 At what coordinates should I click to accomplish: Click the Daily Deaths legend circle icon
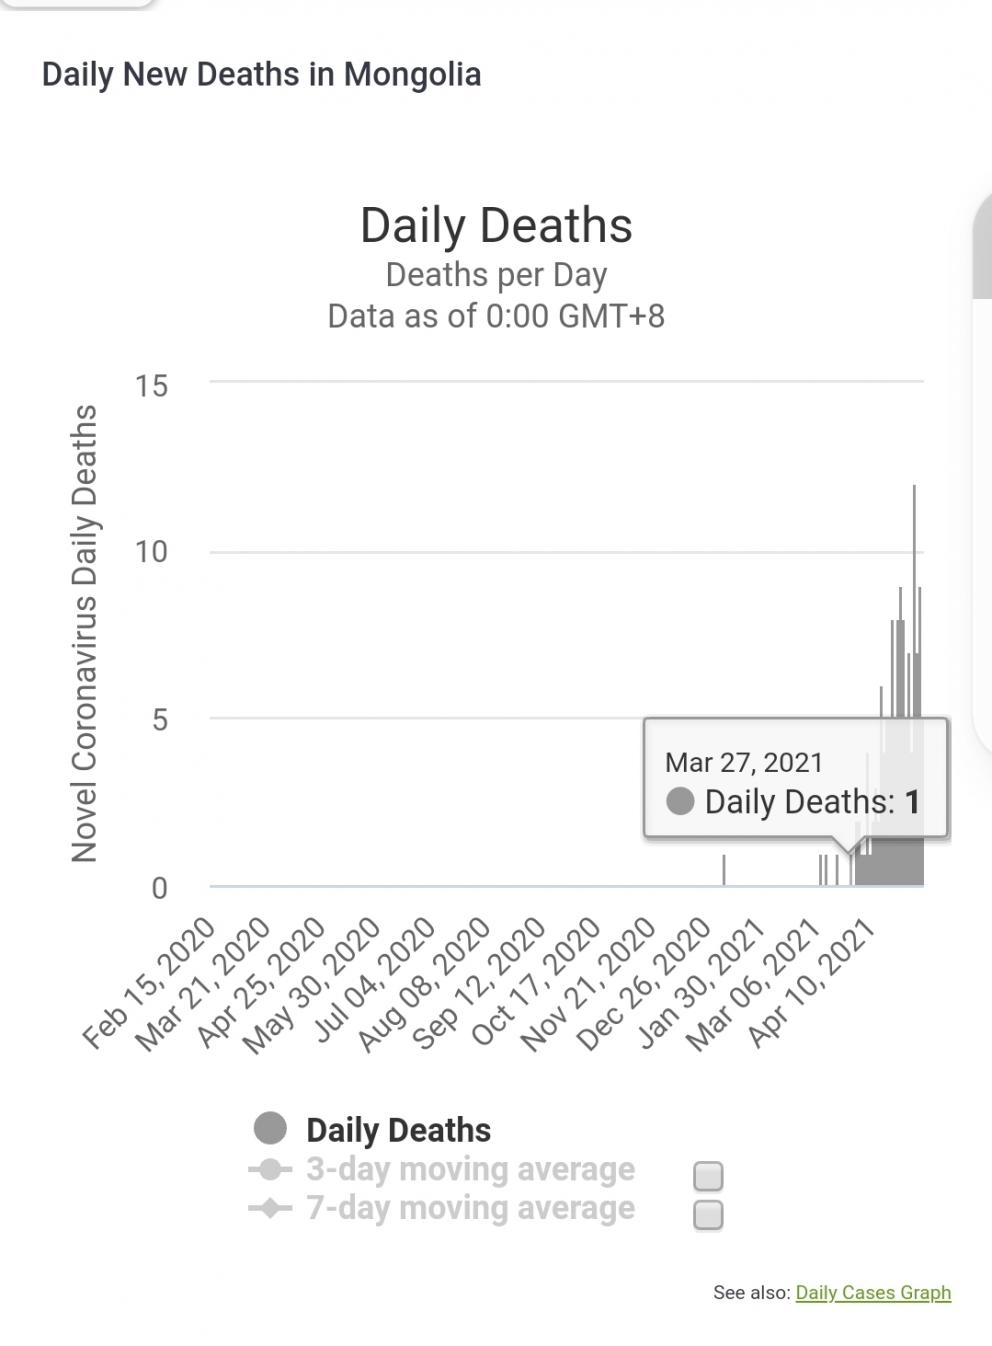pos(270,1128)
